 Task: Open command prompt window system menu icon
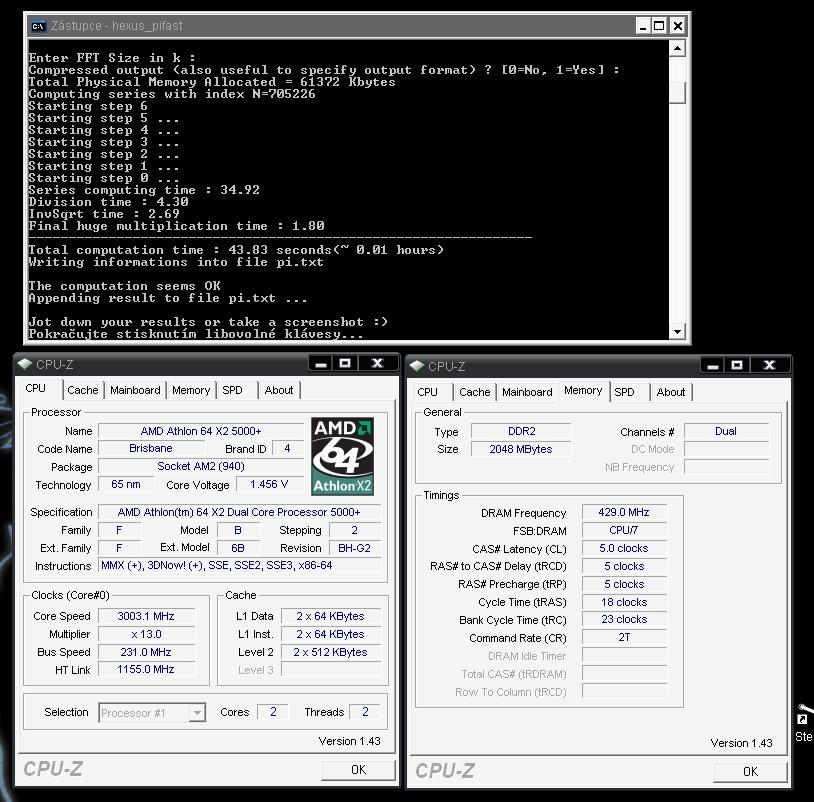click(38, 26)
